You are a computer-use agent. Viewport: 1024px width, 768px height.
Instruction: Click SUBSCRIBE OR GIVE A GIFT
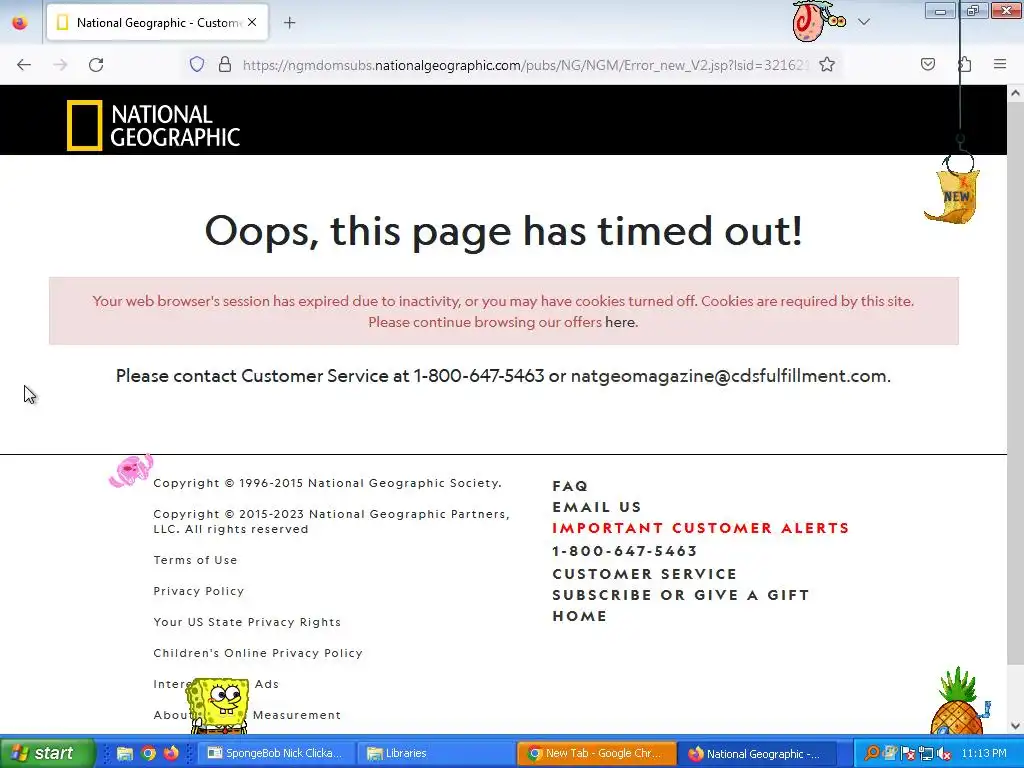(681, 595)
